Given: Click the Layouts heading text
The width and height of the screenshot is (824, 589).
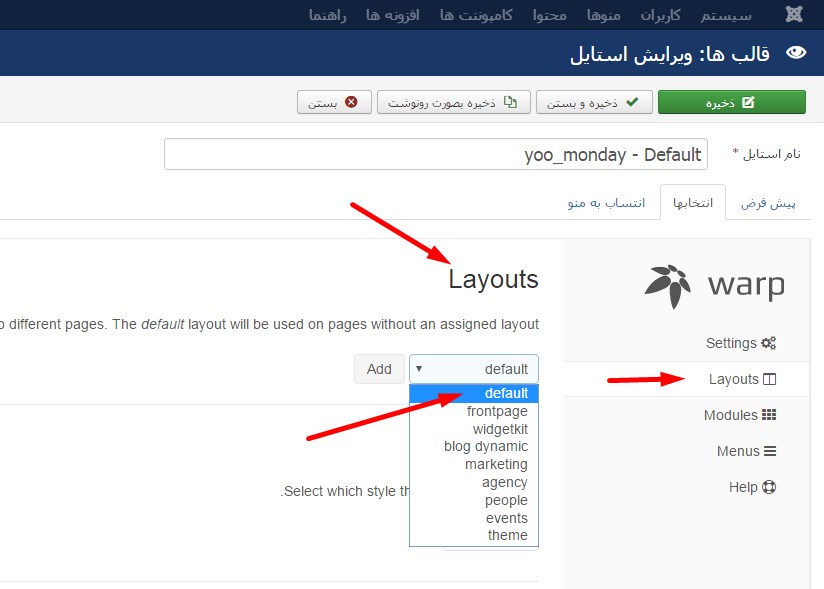Looking at the screenshot, I should (x=493, y=279).
